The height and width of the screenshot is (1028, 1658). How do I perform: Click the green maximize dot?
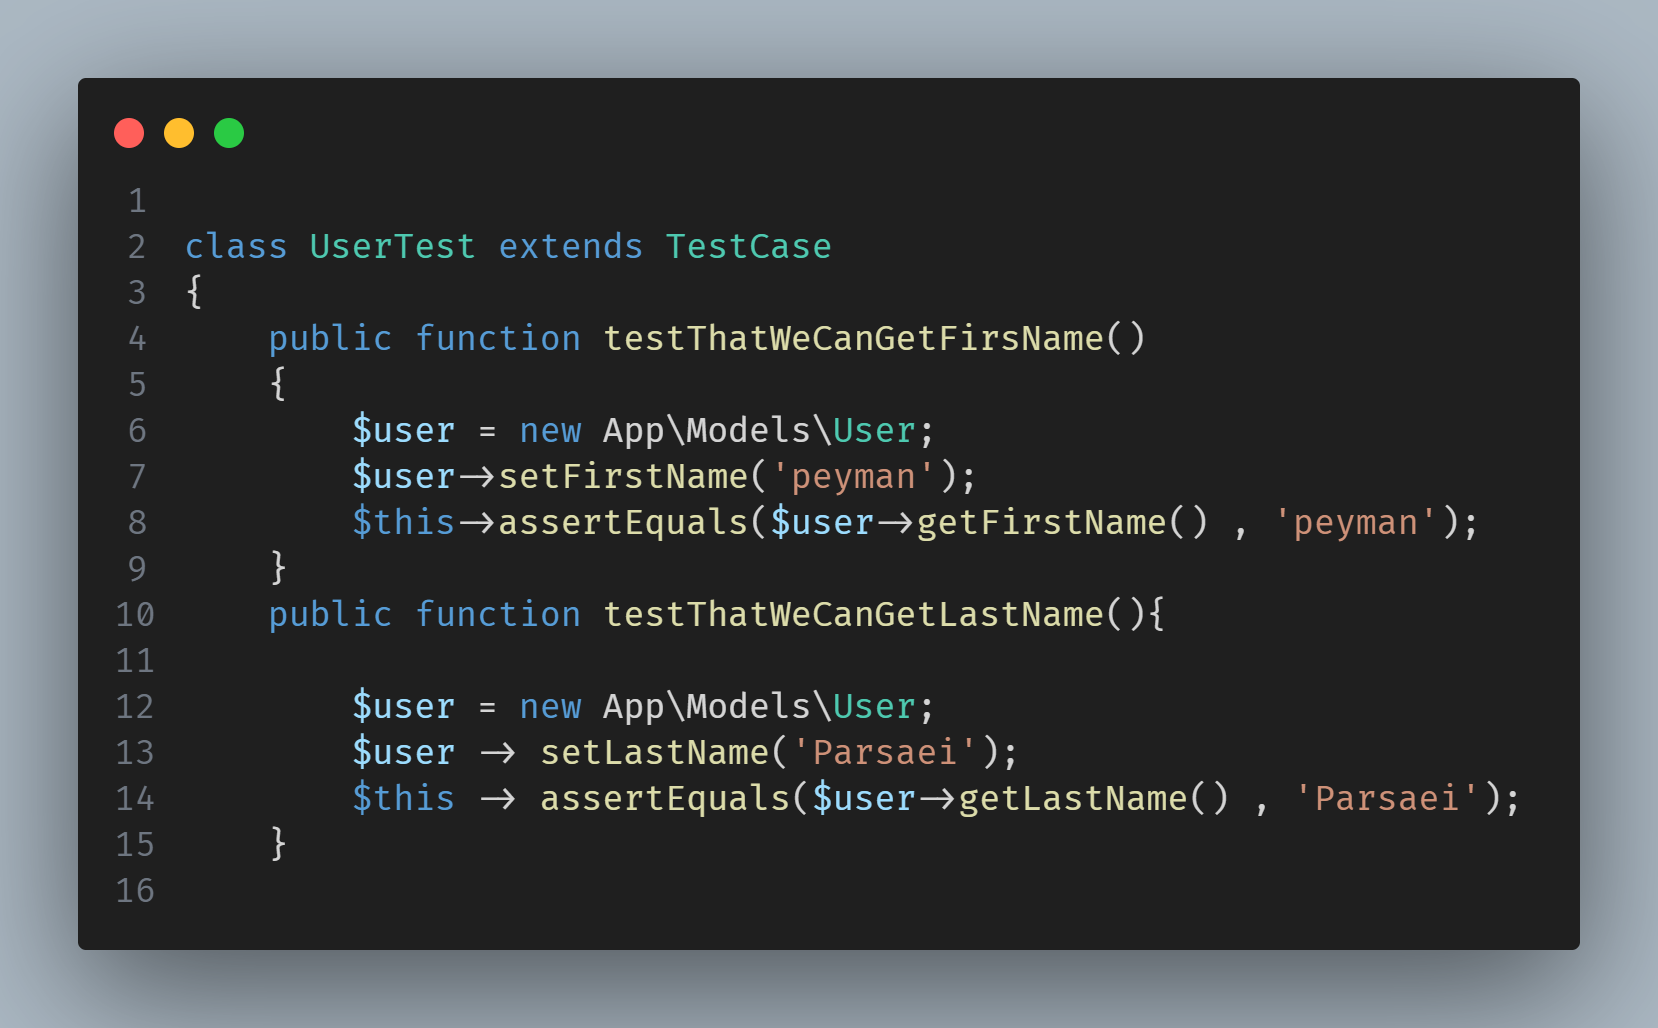click(x=229, y=133)
